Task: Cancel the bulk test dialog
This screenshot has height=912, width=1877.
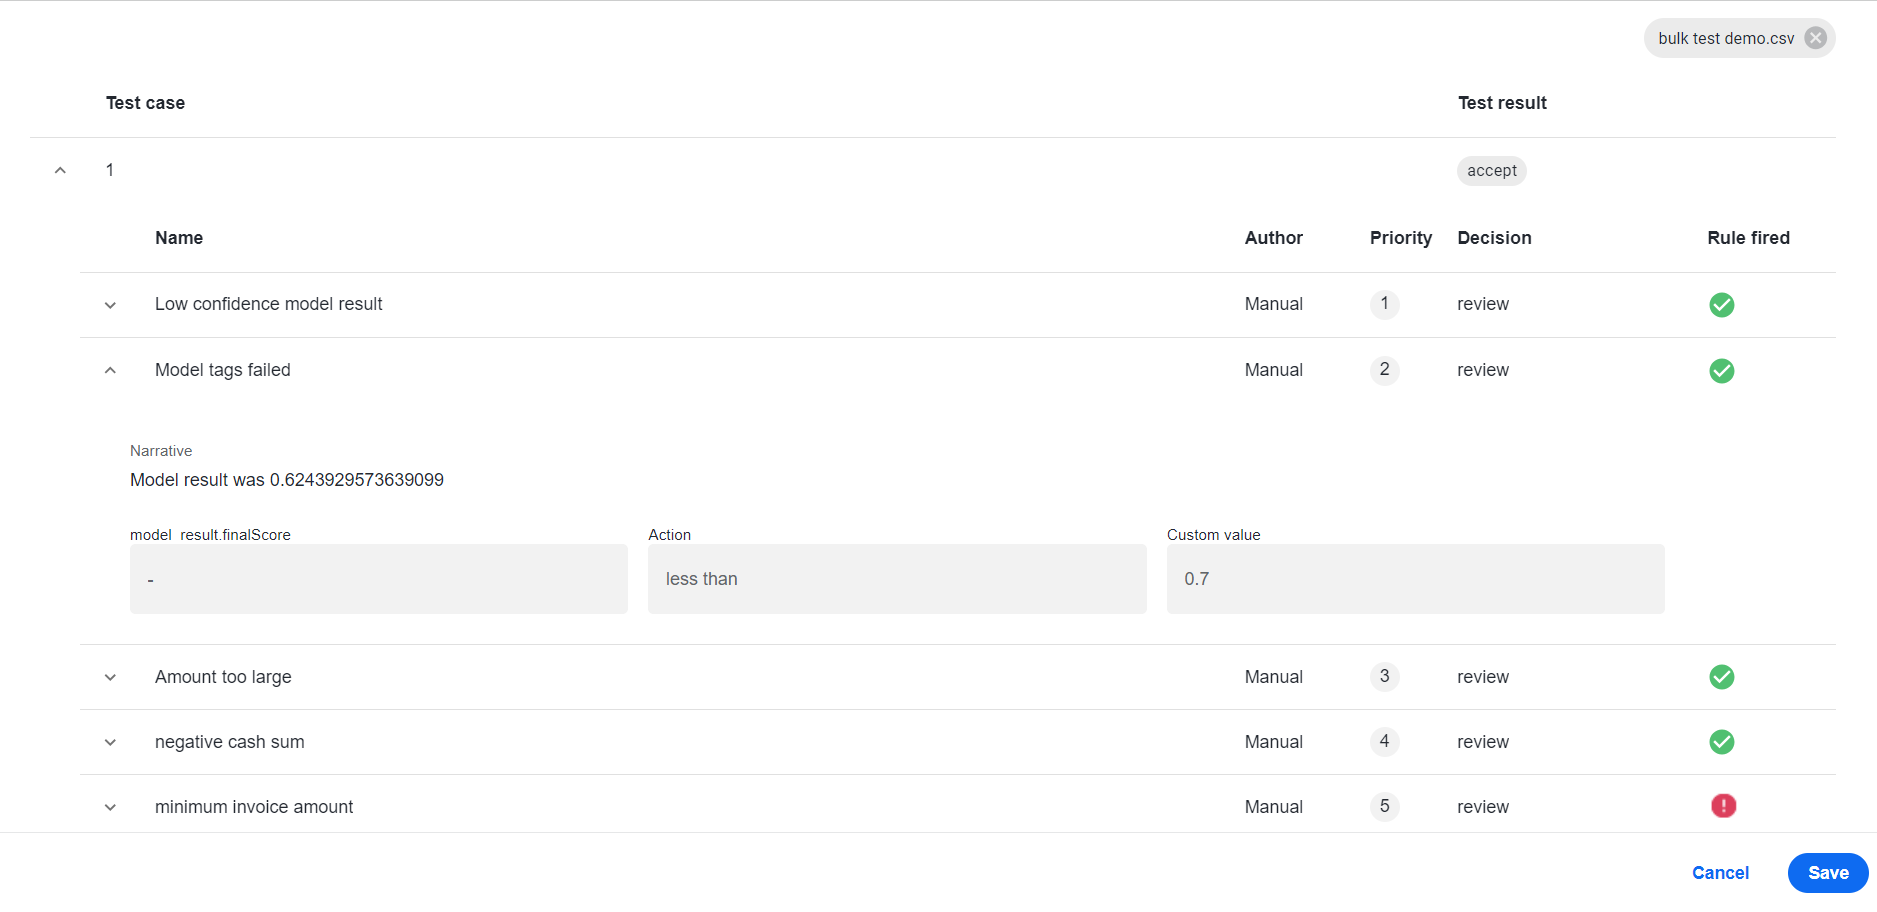Action: [1720, 873]
